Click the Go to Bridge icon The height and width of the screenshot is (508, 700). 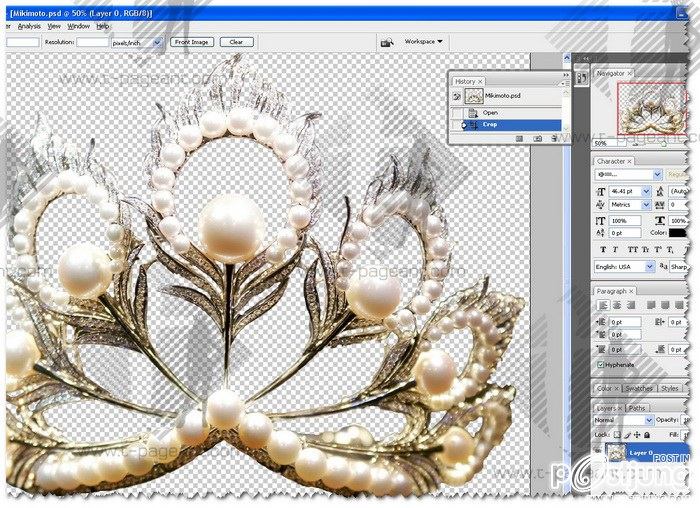tap(387, 42)
